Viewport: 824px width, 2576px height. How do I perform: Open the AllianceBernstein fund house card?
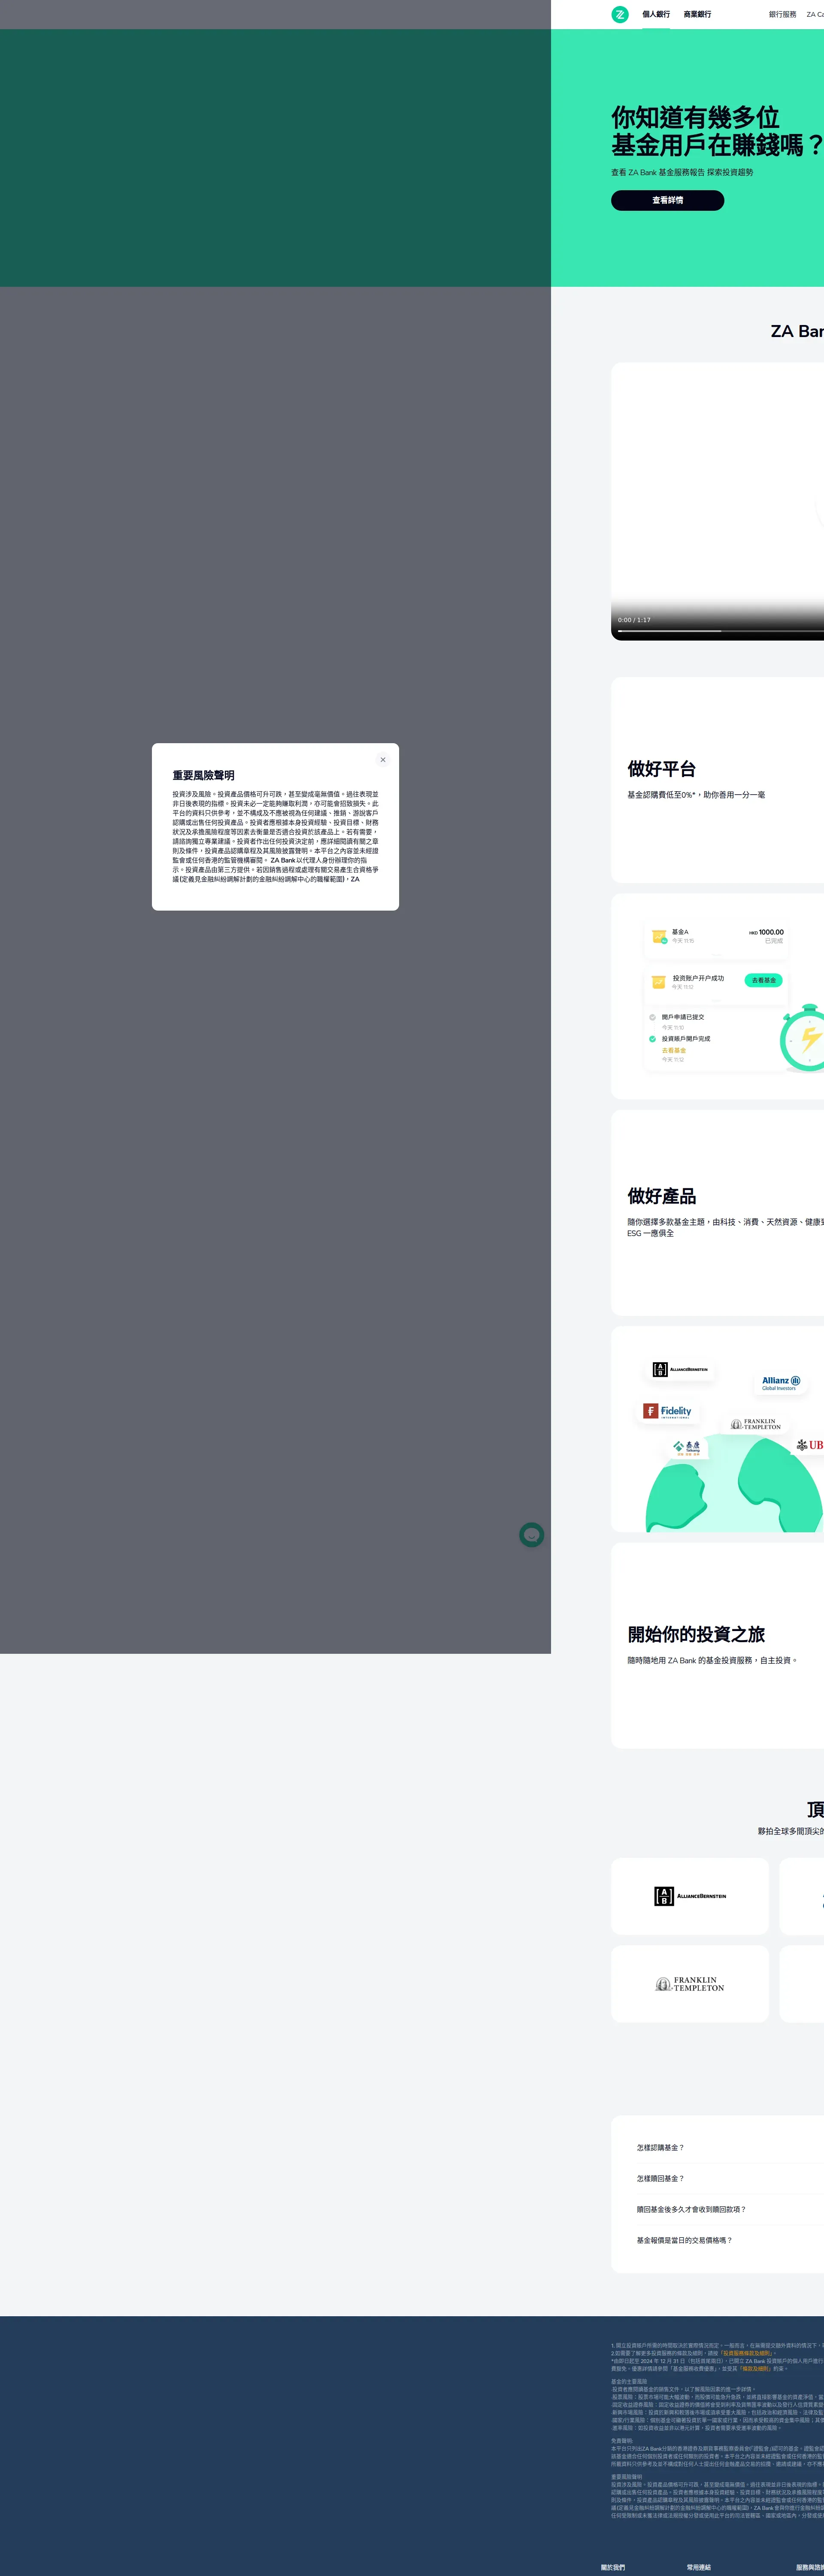click(x=690, y=1896)
